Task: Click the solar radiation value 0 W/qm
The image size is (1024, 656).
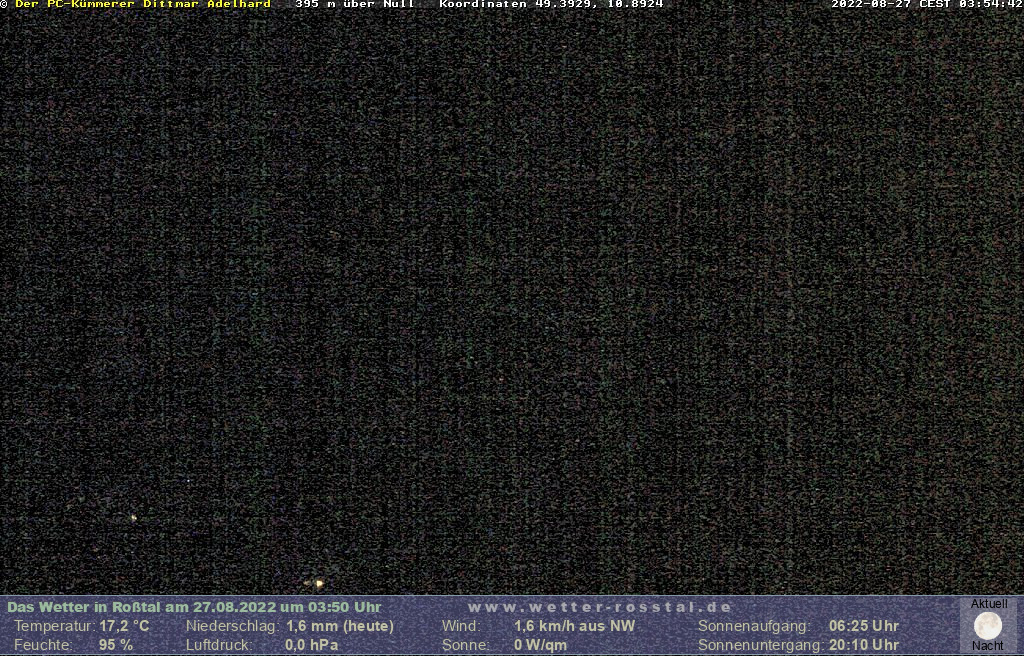Action: tap(540, 645)
